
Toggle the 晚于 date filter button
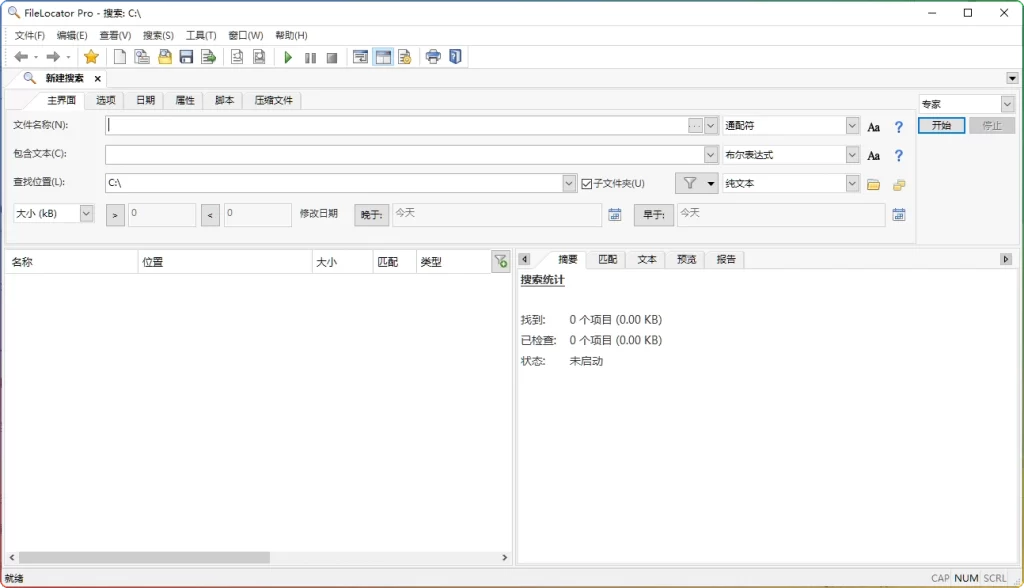coord(369,214)
